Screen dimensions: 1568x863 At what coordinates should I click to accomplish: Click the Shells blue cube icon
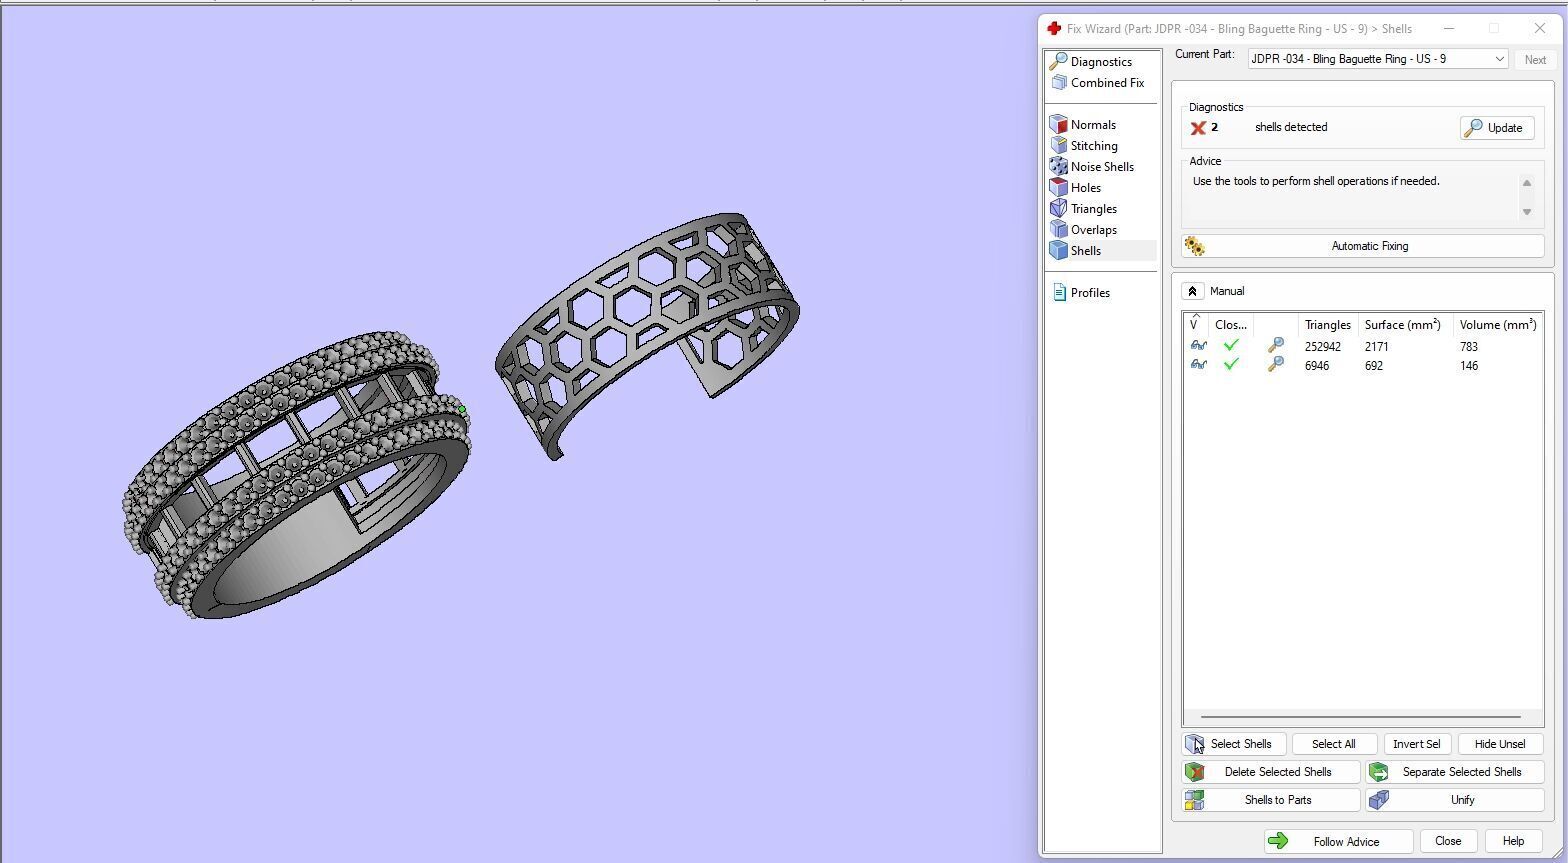(1059, 251)
